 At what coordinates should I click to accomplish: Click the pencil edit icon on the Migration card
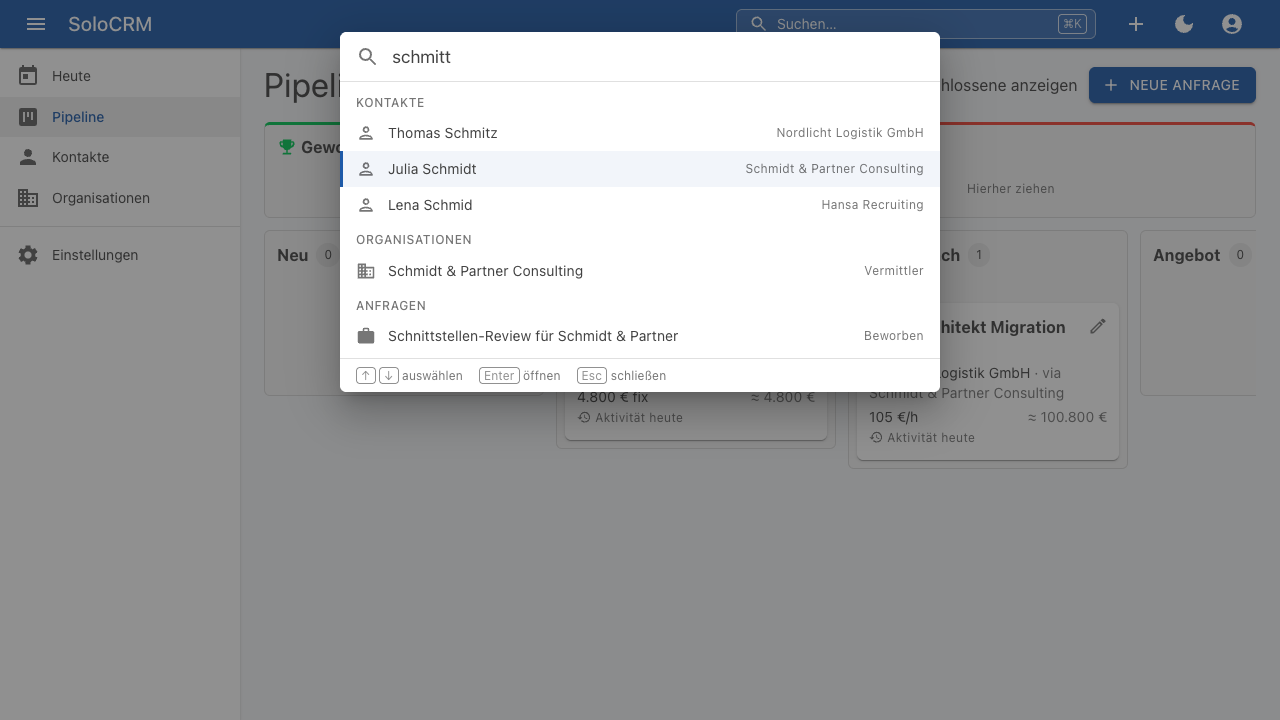[x=1098, y=326]
